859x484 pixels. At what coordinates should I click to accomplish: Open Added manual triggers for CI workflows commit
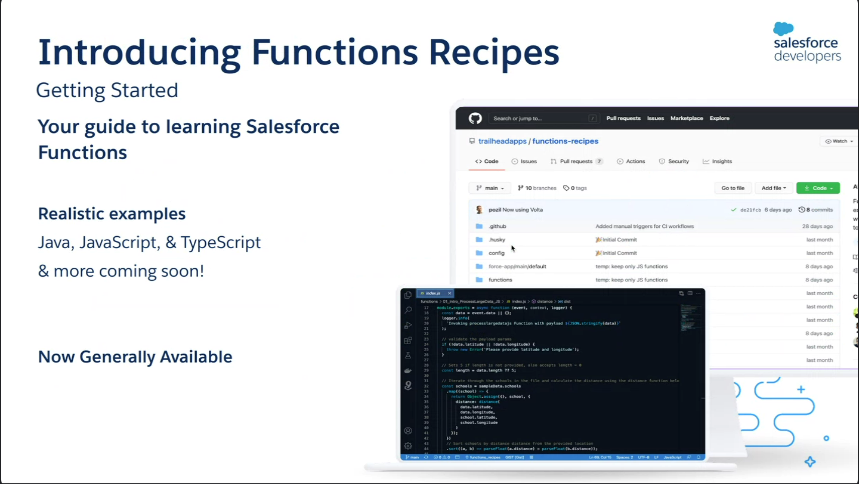[645, 226]
